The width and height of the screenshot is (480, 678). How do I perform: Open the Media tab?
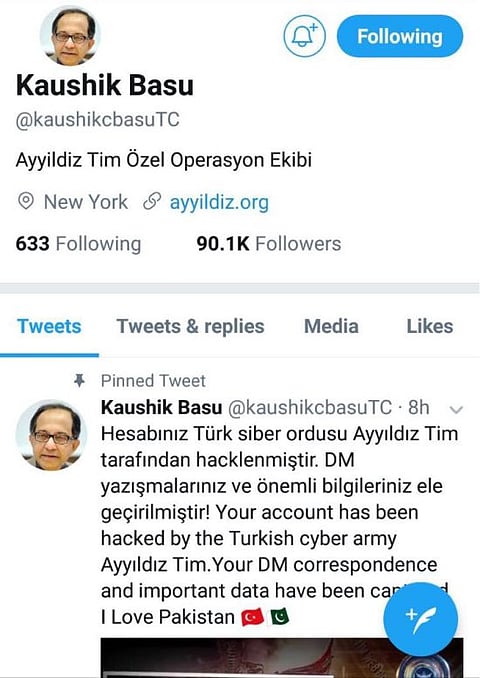(x=331, y=326)
